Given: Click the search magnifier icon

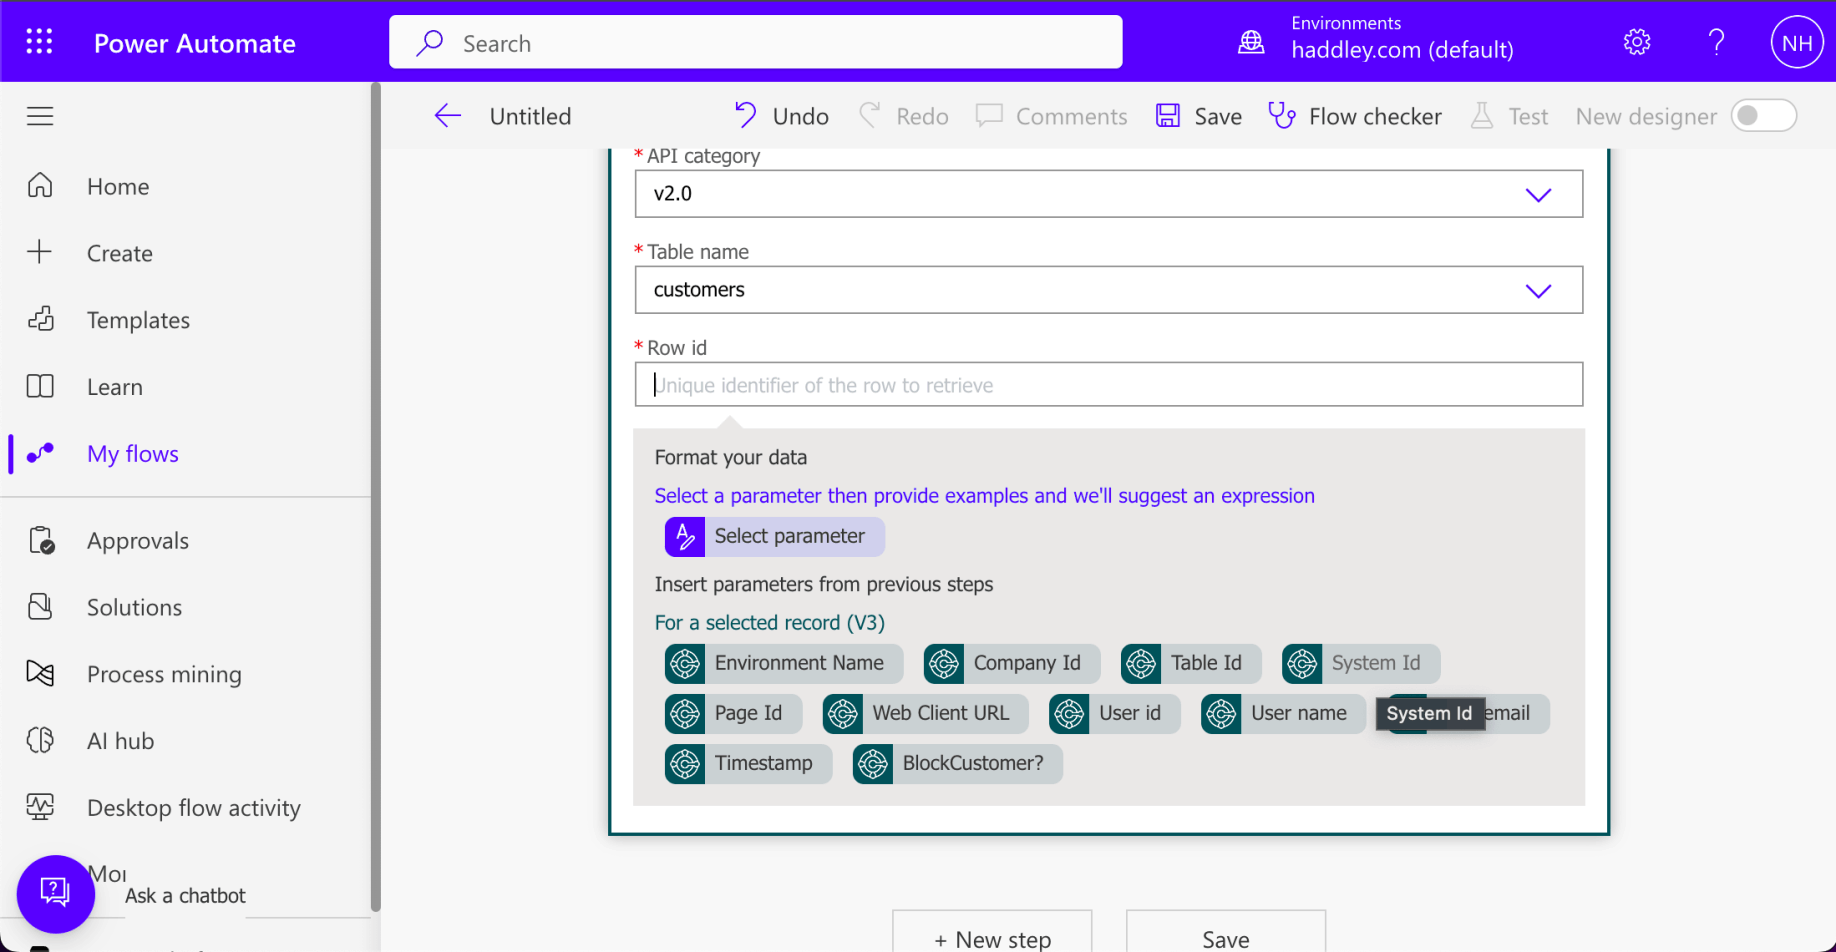Looking at the screenshot, I should click(430, 43).
